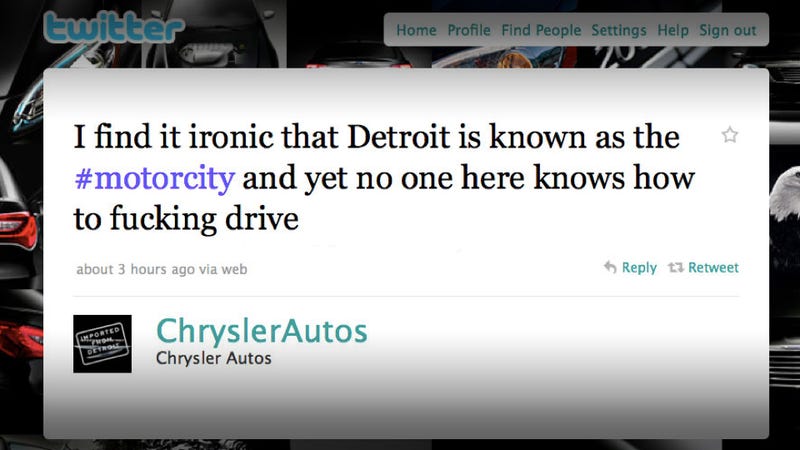Viewport: 800px width, 450px height.
Task: Favorite the tweet with the star icon
Action: pyautogui.click(x=730, y=135)
